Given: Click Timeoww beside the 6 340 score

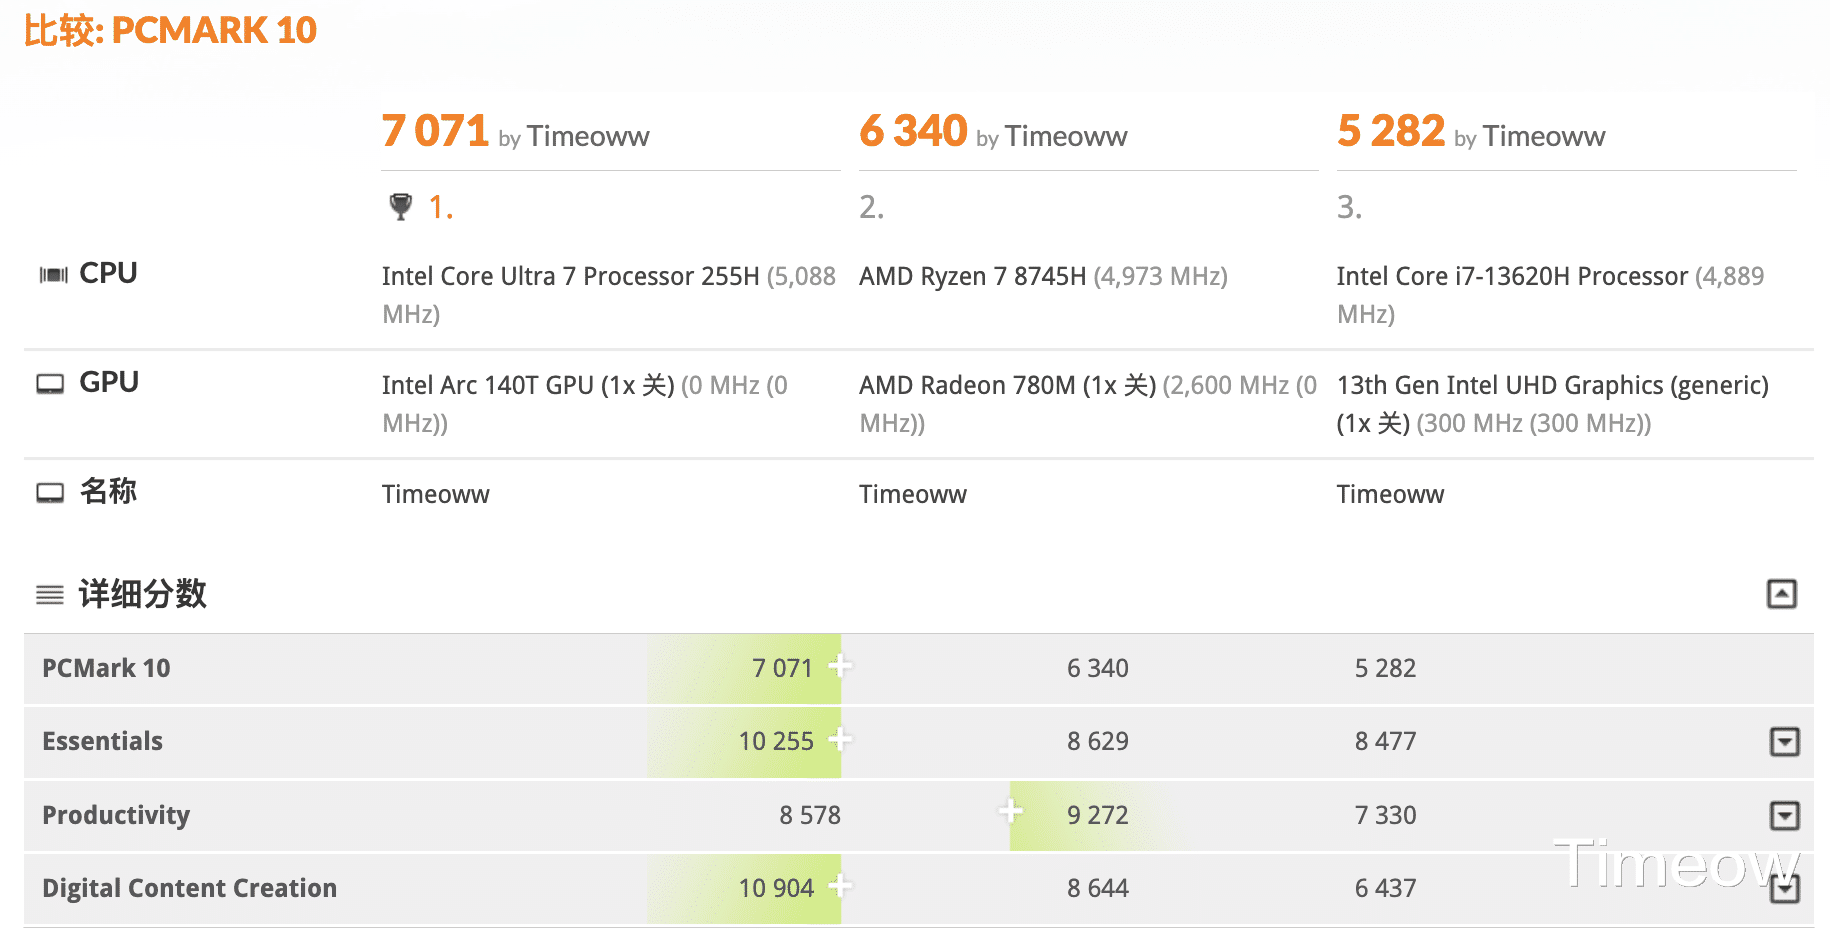Looking at the screenshot, I should pos(1066,137).
